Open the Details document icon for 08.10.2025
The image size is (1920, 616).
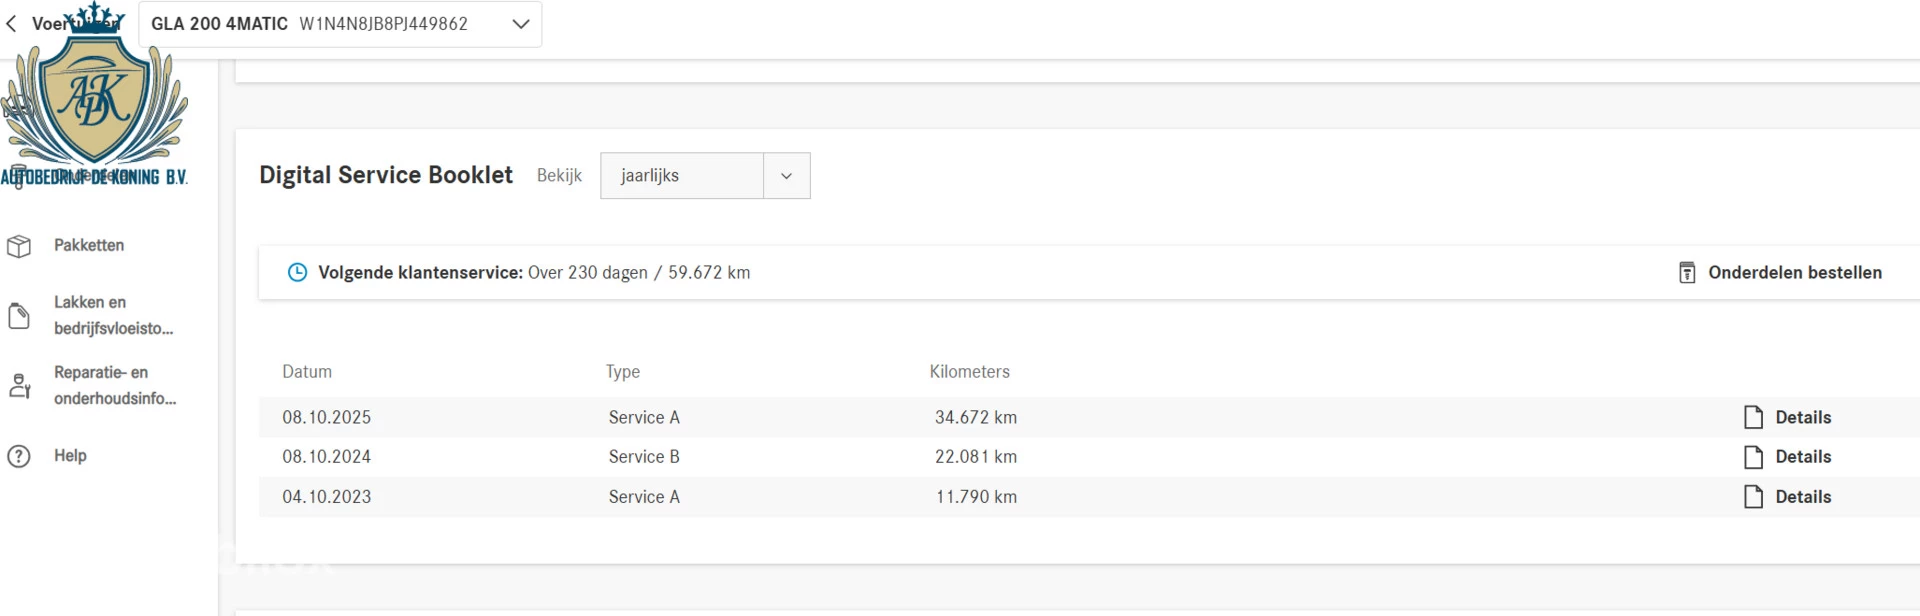coord(1753,418)
